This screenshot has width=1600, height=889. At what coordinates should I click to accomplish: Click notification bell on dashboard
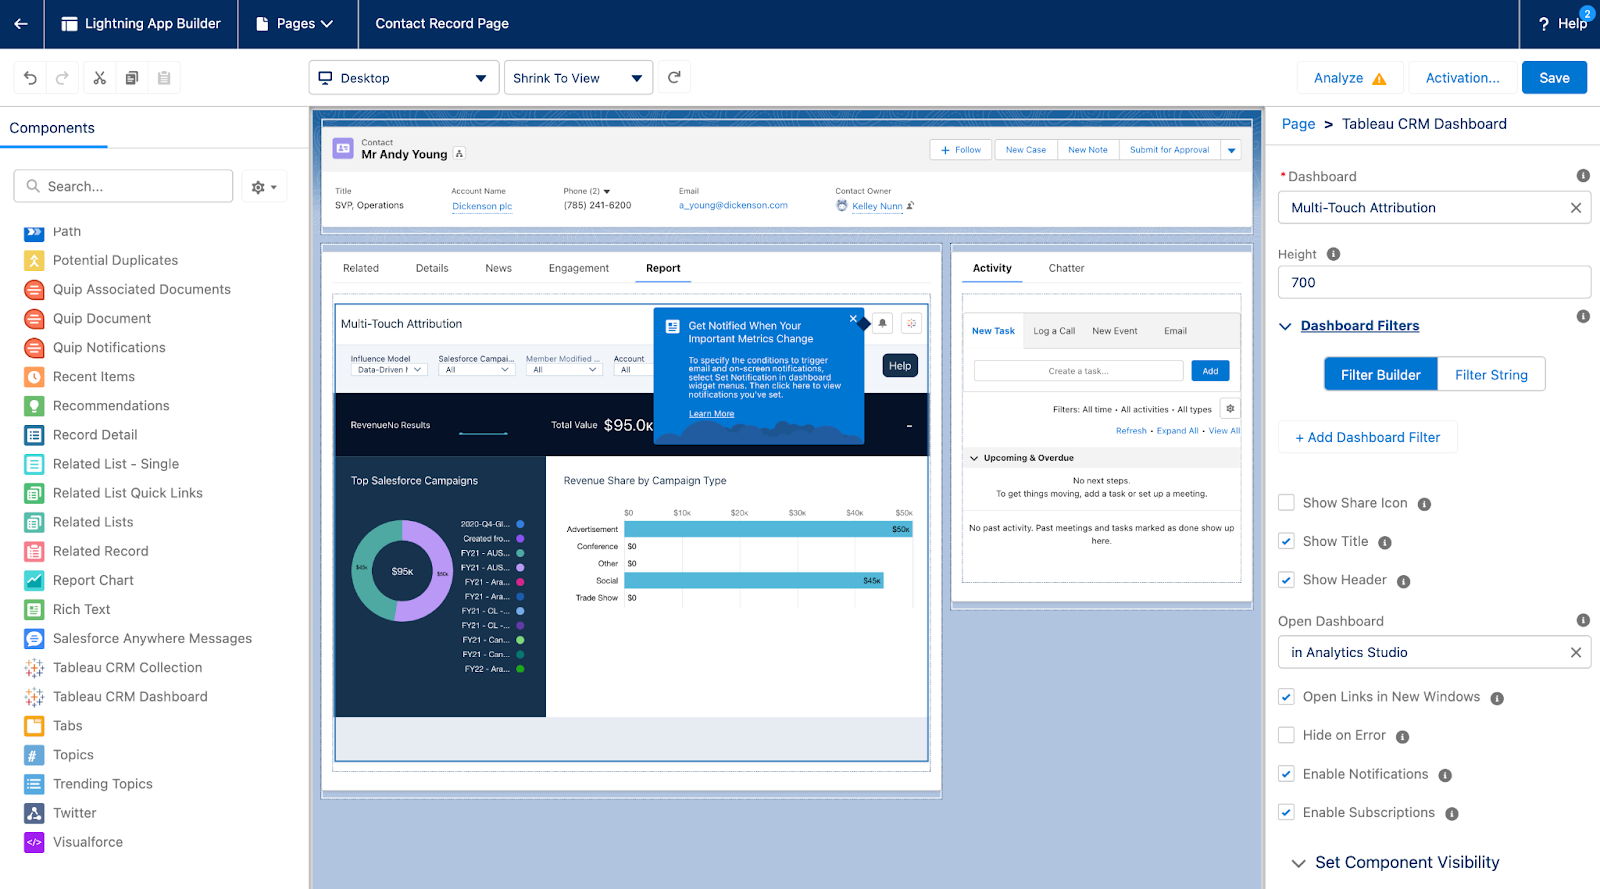882,323
